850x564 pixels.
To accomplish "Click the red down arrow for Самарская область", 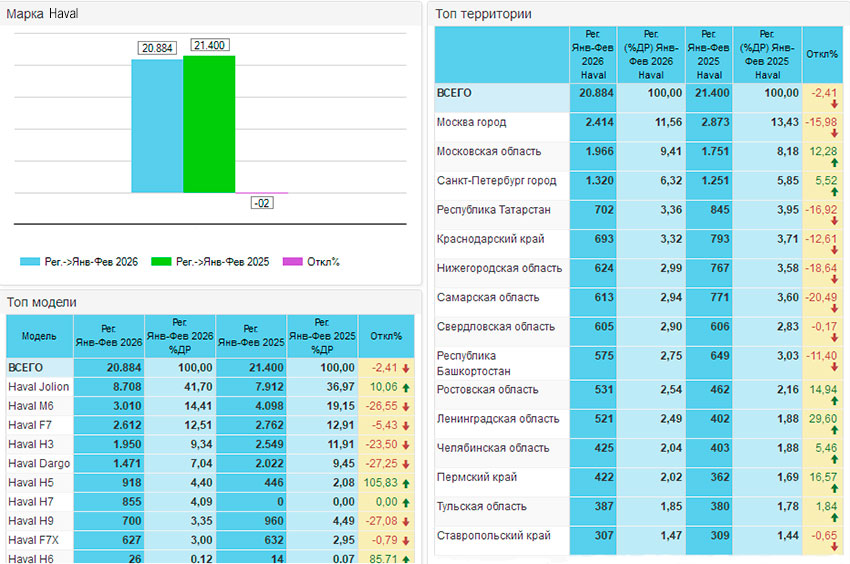I will click(834, 308).
